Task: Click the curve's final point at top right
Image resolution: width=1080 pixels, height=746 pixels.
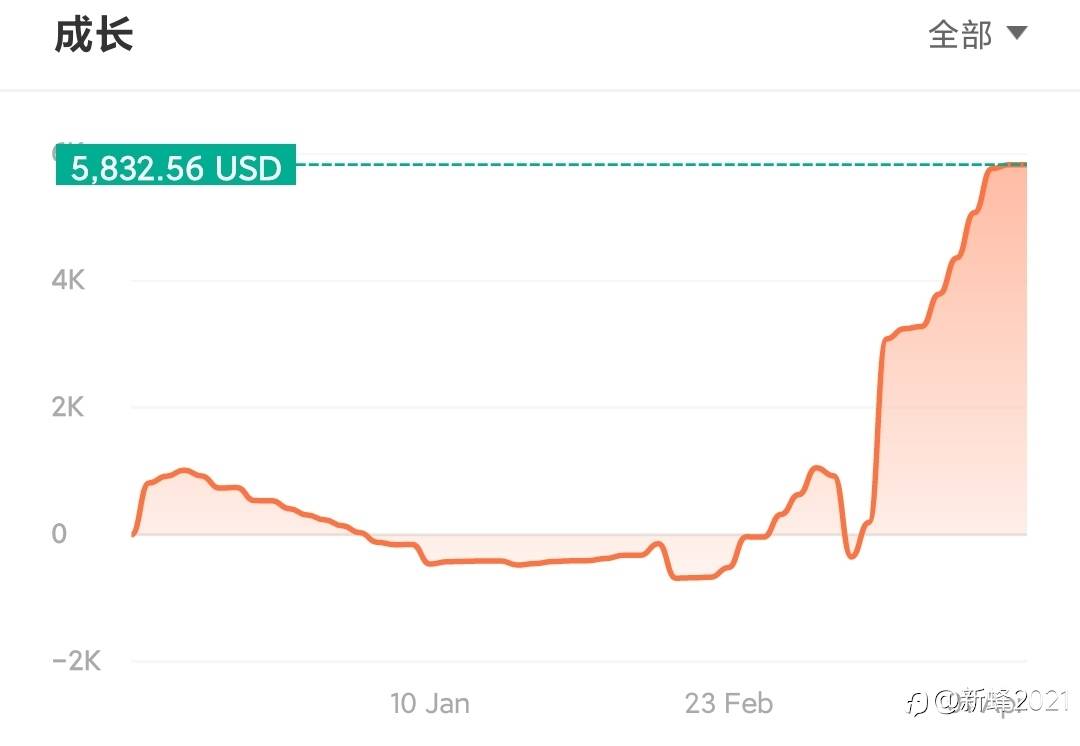Action: [1024, 164]
